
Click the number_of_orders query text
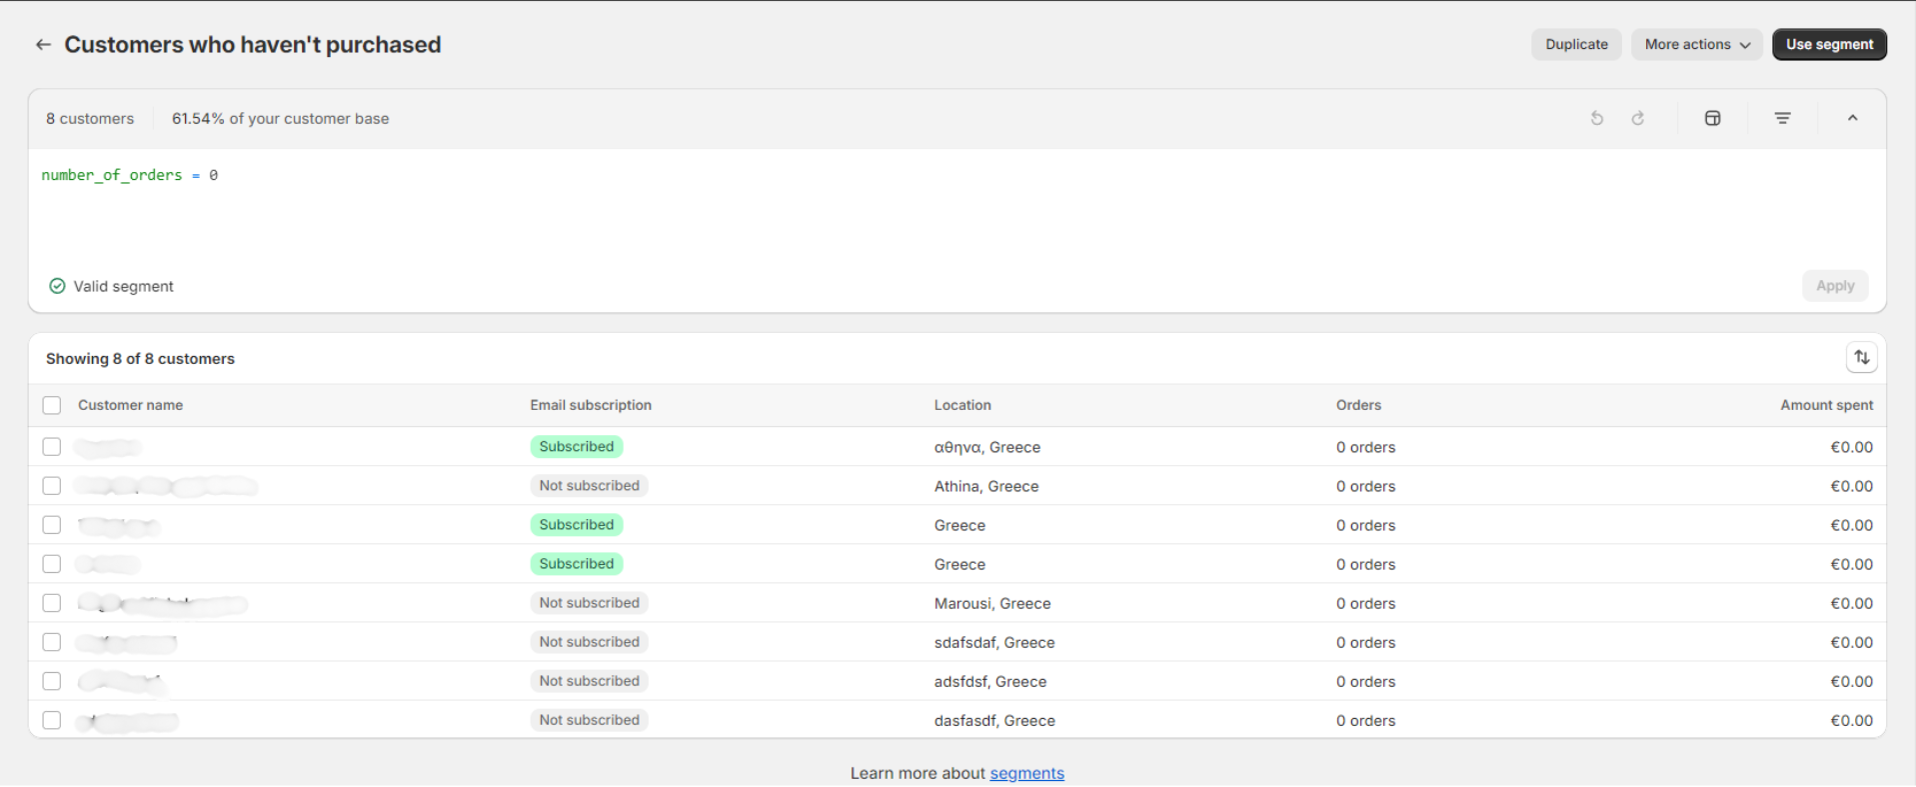112,175
